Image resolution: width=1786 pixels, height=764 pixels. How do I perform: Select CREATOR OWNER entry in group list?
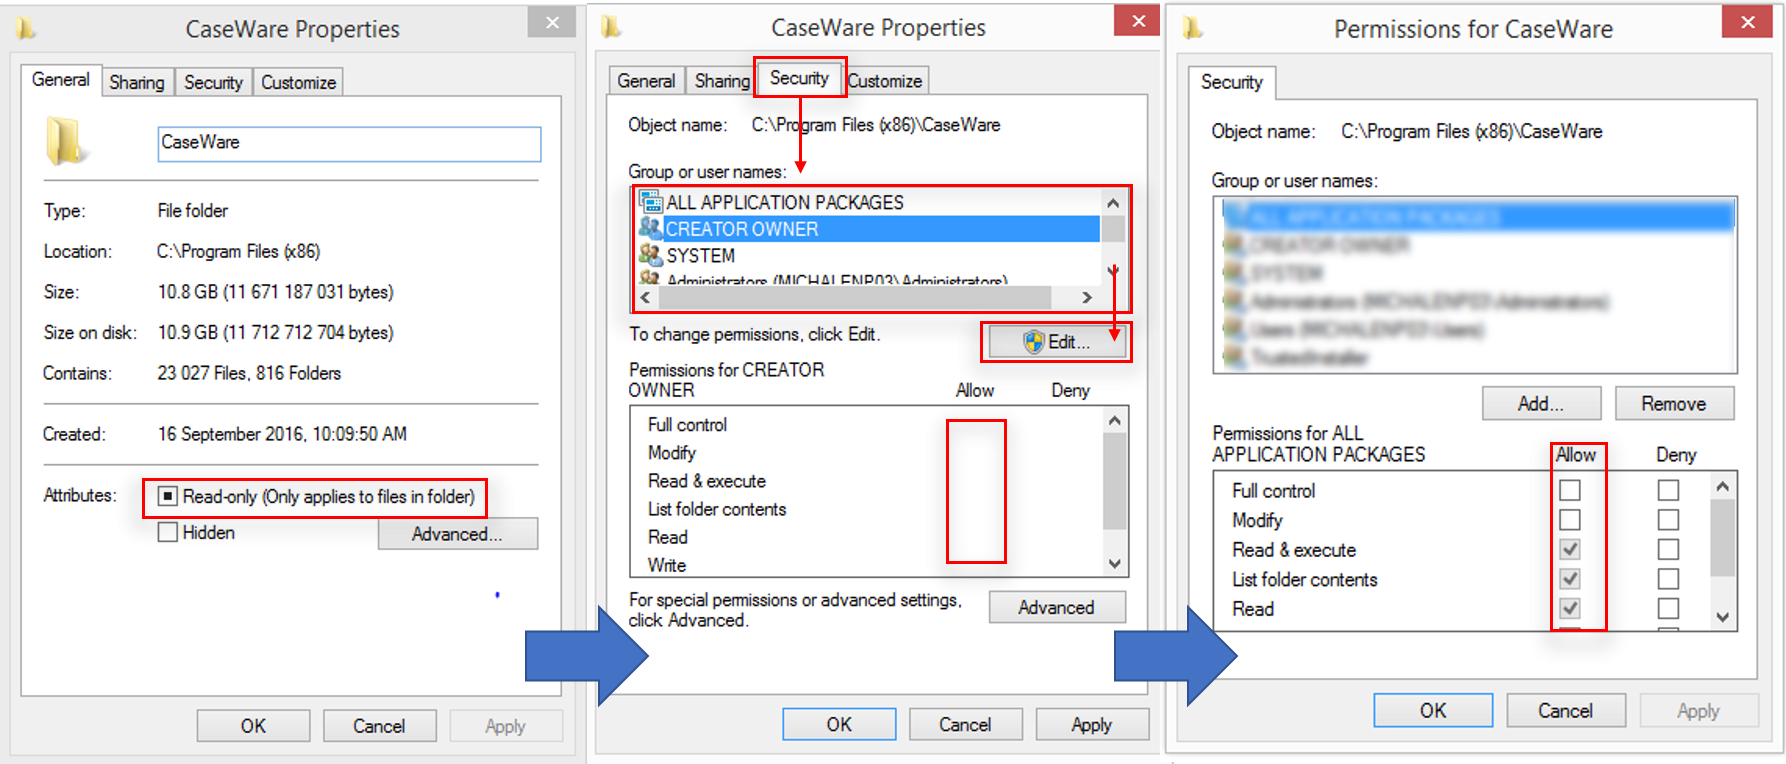[868, 229]
